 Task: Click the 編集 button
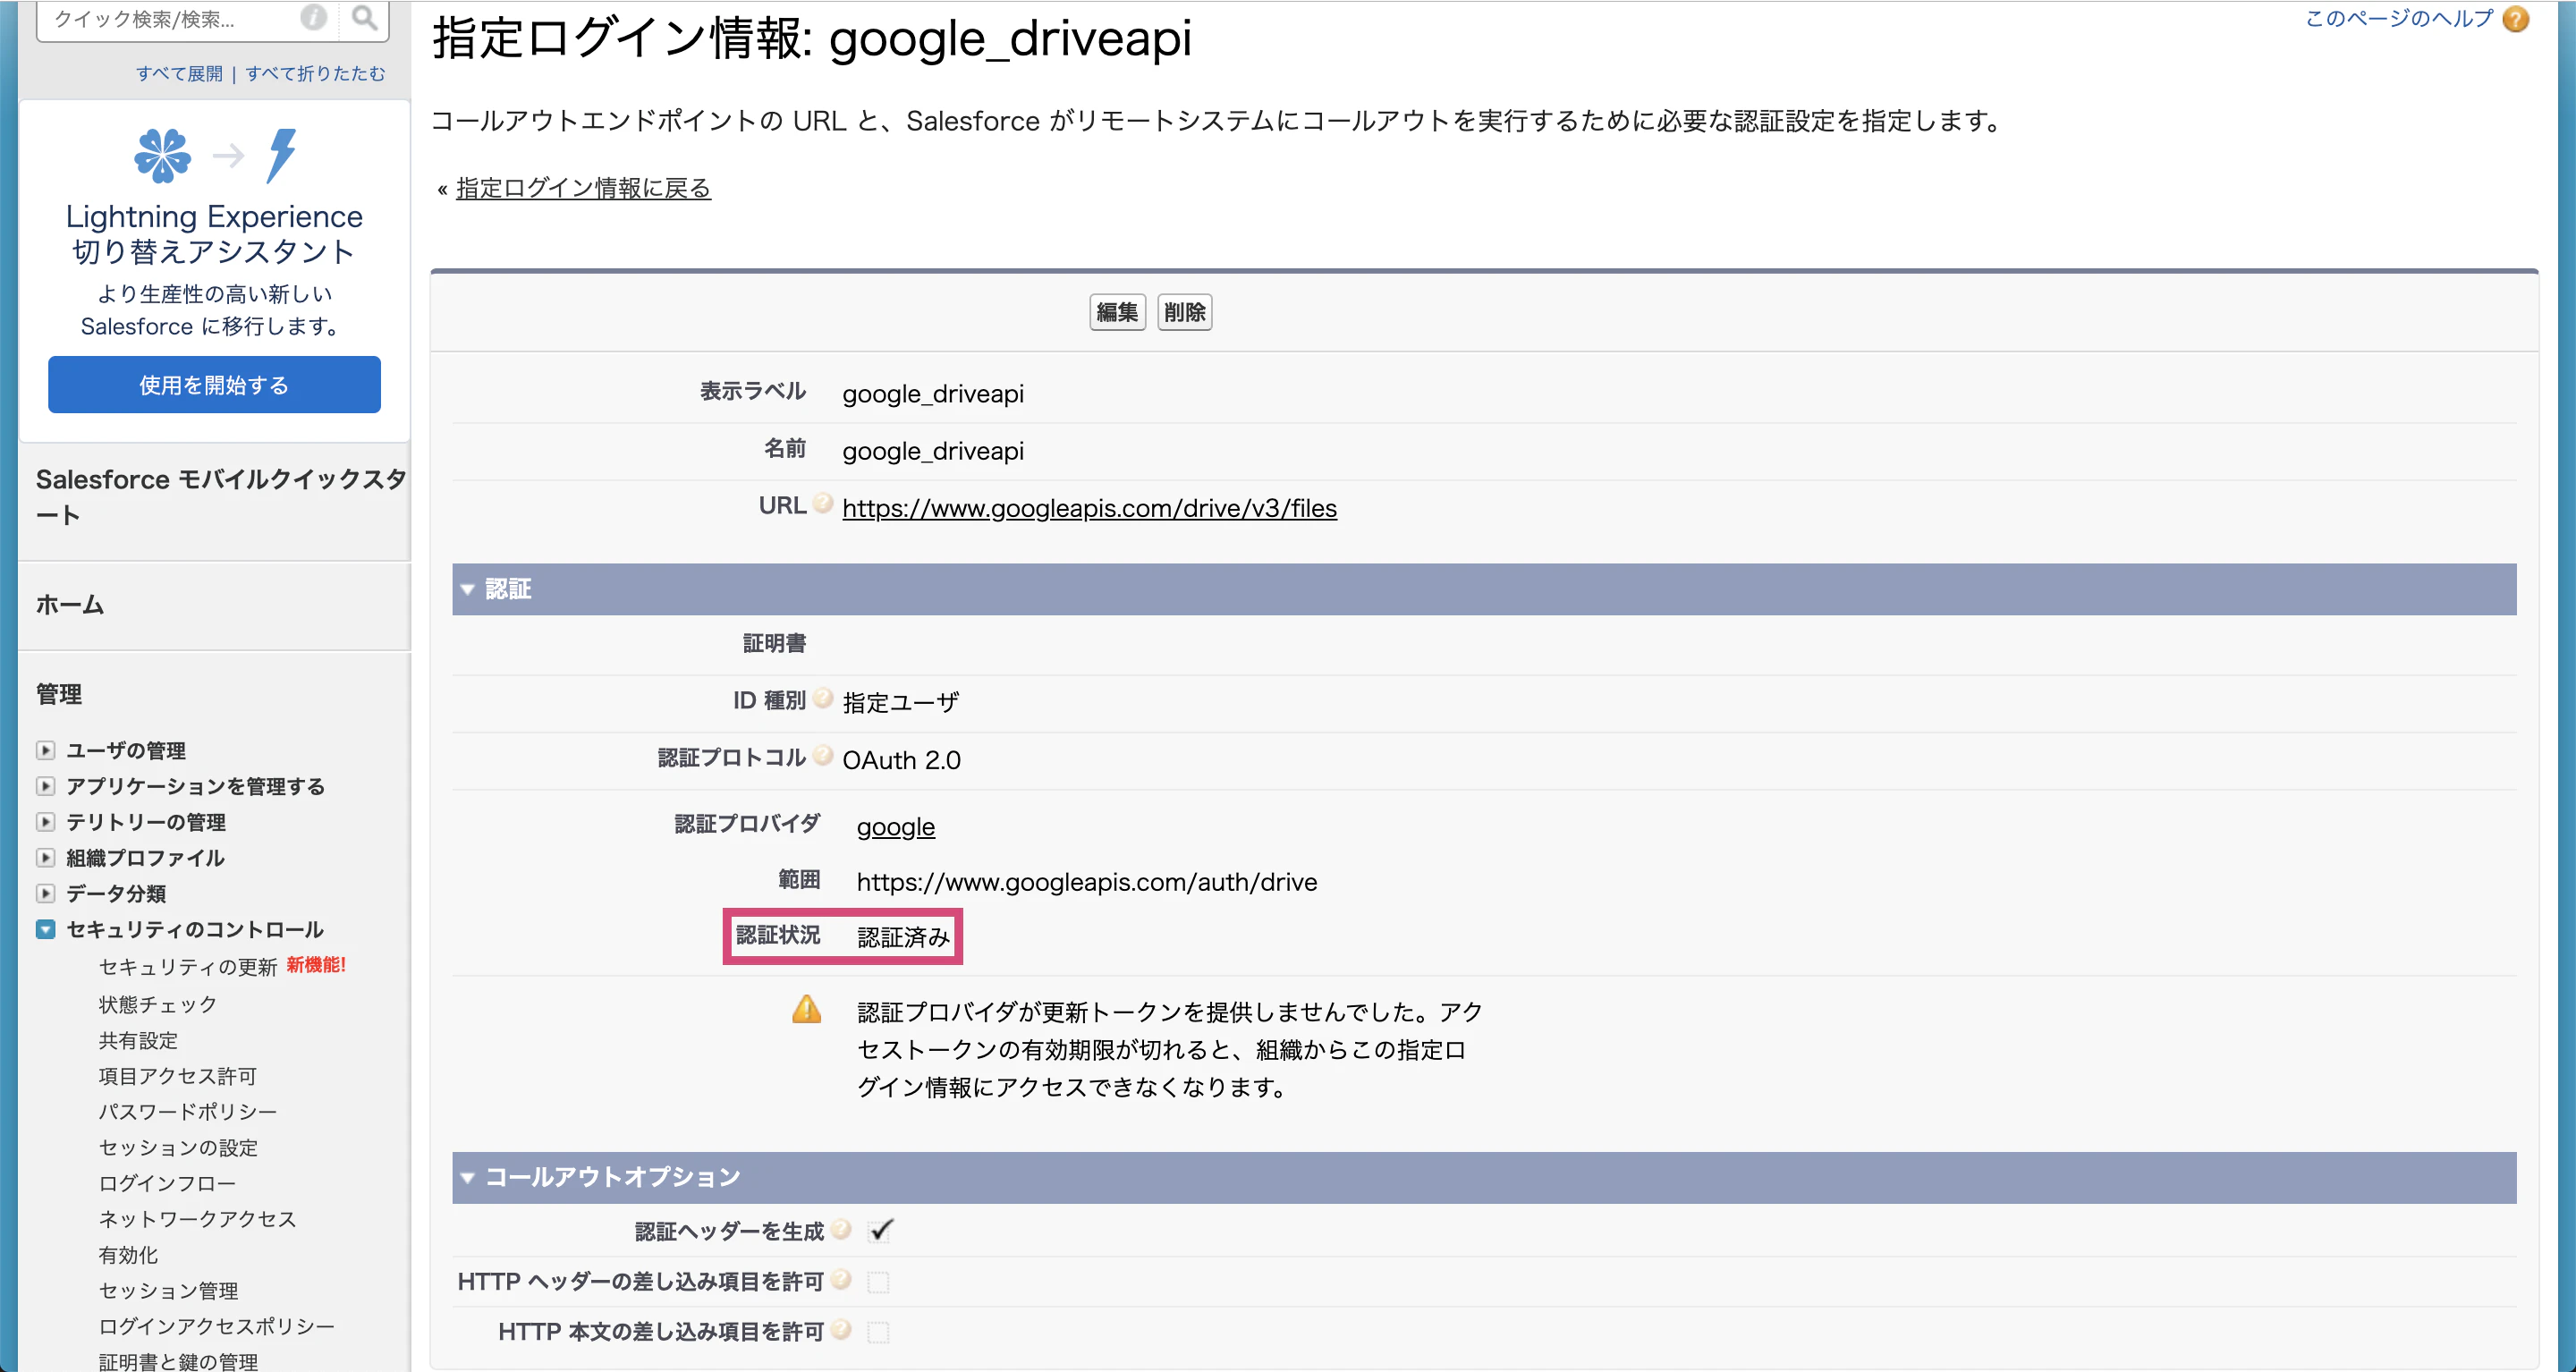(1117, 312)
